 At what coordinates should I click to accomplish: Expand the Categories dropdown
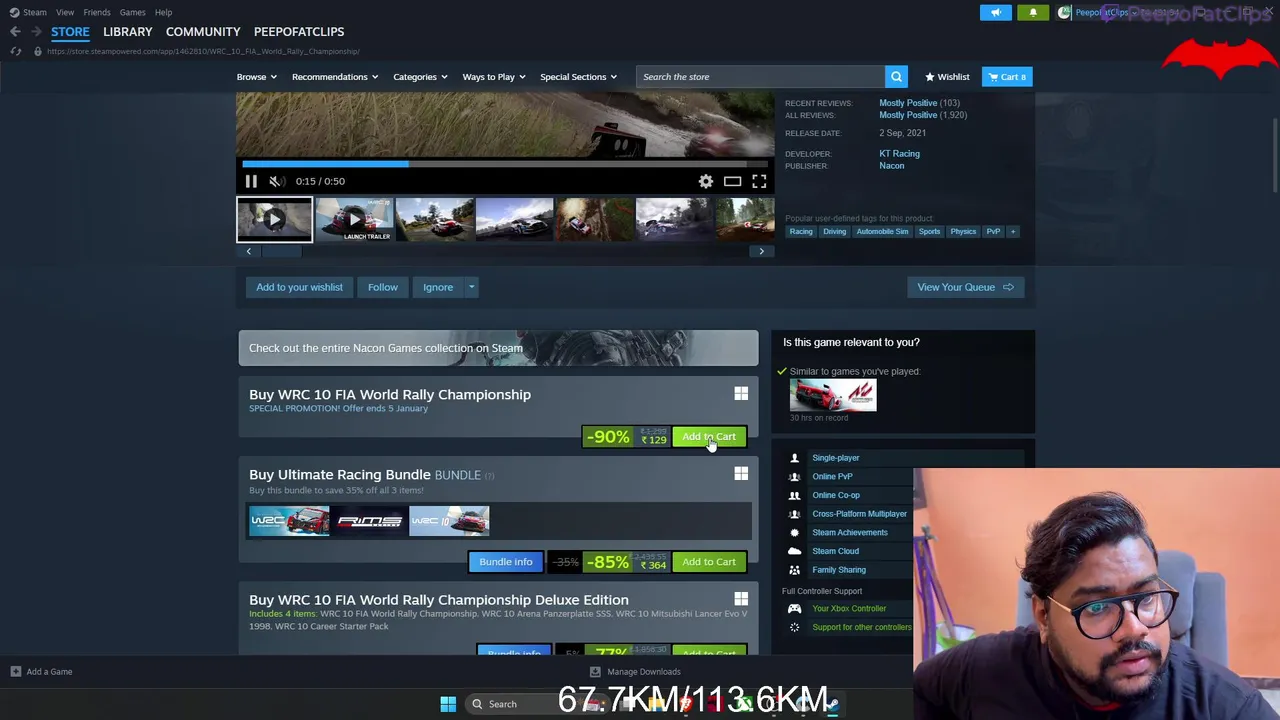click(x=420, y=77)
